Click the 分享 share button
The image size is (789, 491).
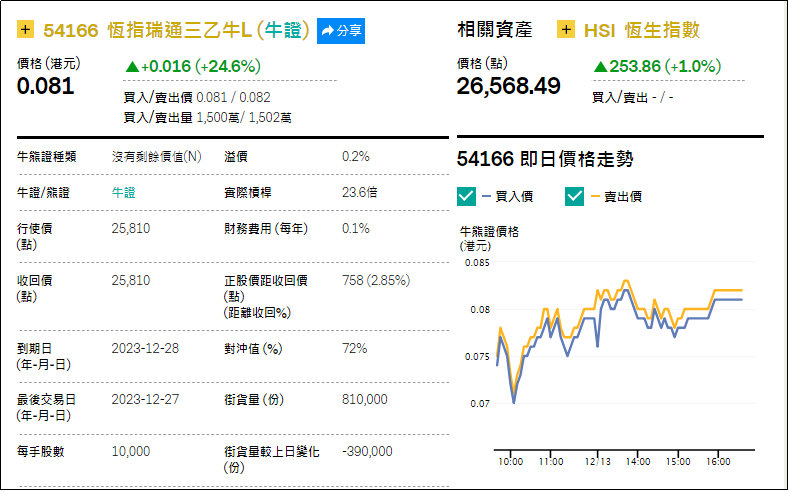(x=341, y=31)
